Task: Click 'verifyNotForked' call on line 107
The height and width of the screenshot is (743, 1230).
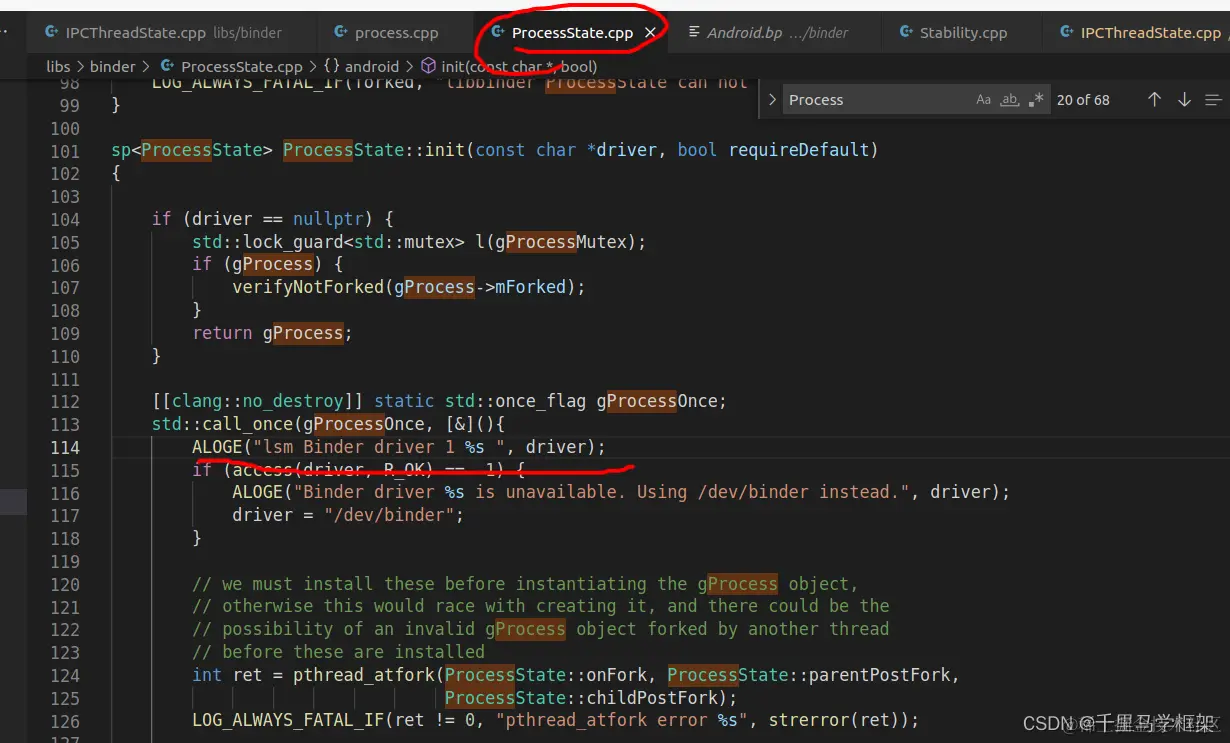Action: click(308, 287)
